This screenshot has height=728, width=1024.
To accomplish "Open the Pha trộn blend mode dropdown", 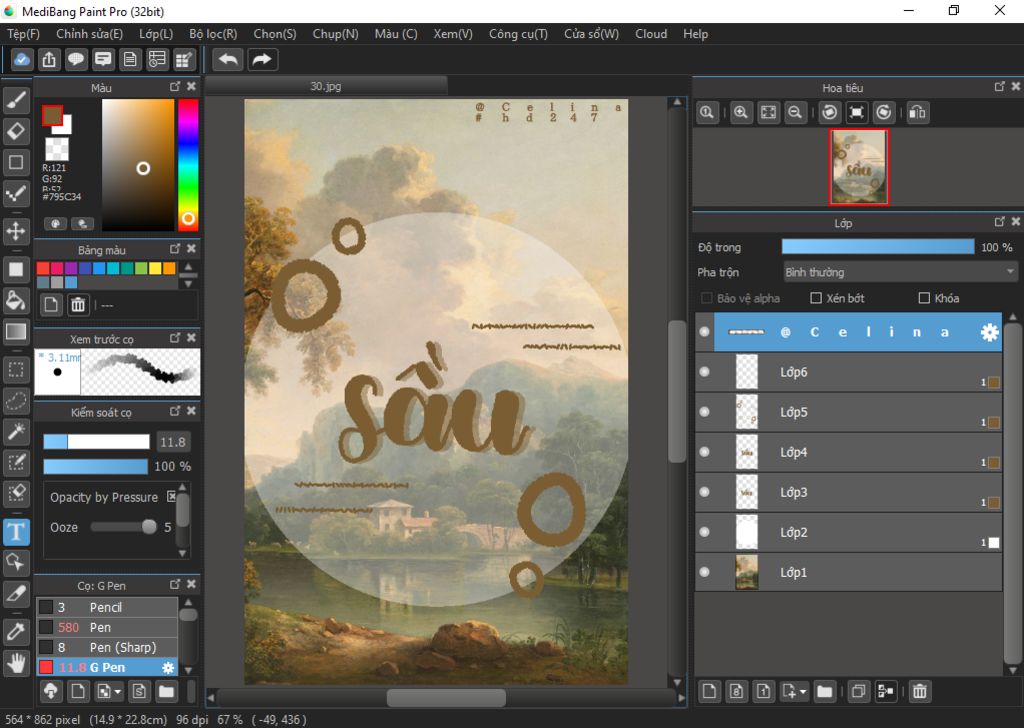I will click(x=900, y=272).
